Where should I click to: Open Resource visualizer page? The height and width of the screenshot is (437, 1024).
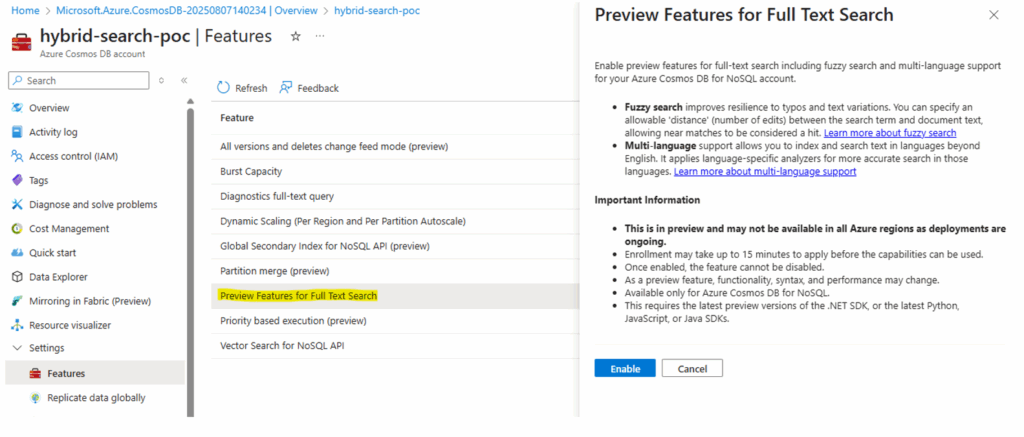[70, 325]
